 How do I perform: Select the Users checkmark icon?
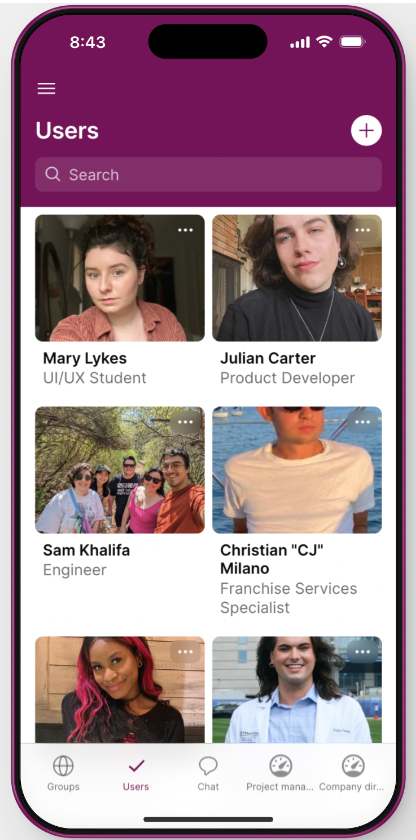pos(136,766)
